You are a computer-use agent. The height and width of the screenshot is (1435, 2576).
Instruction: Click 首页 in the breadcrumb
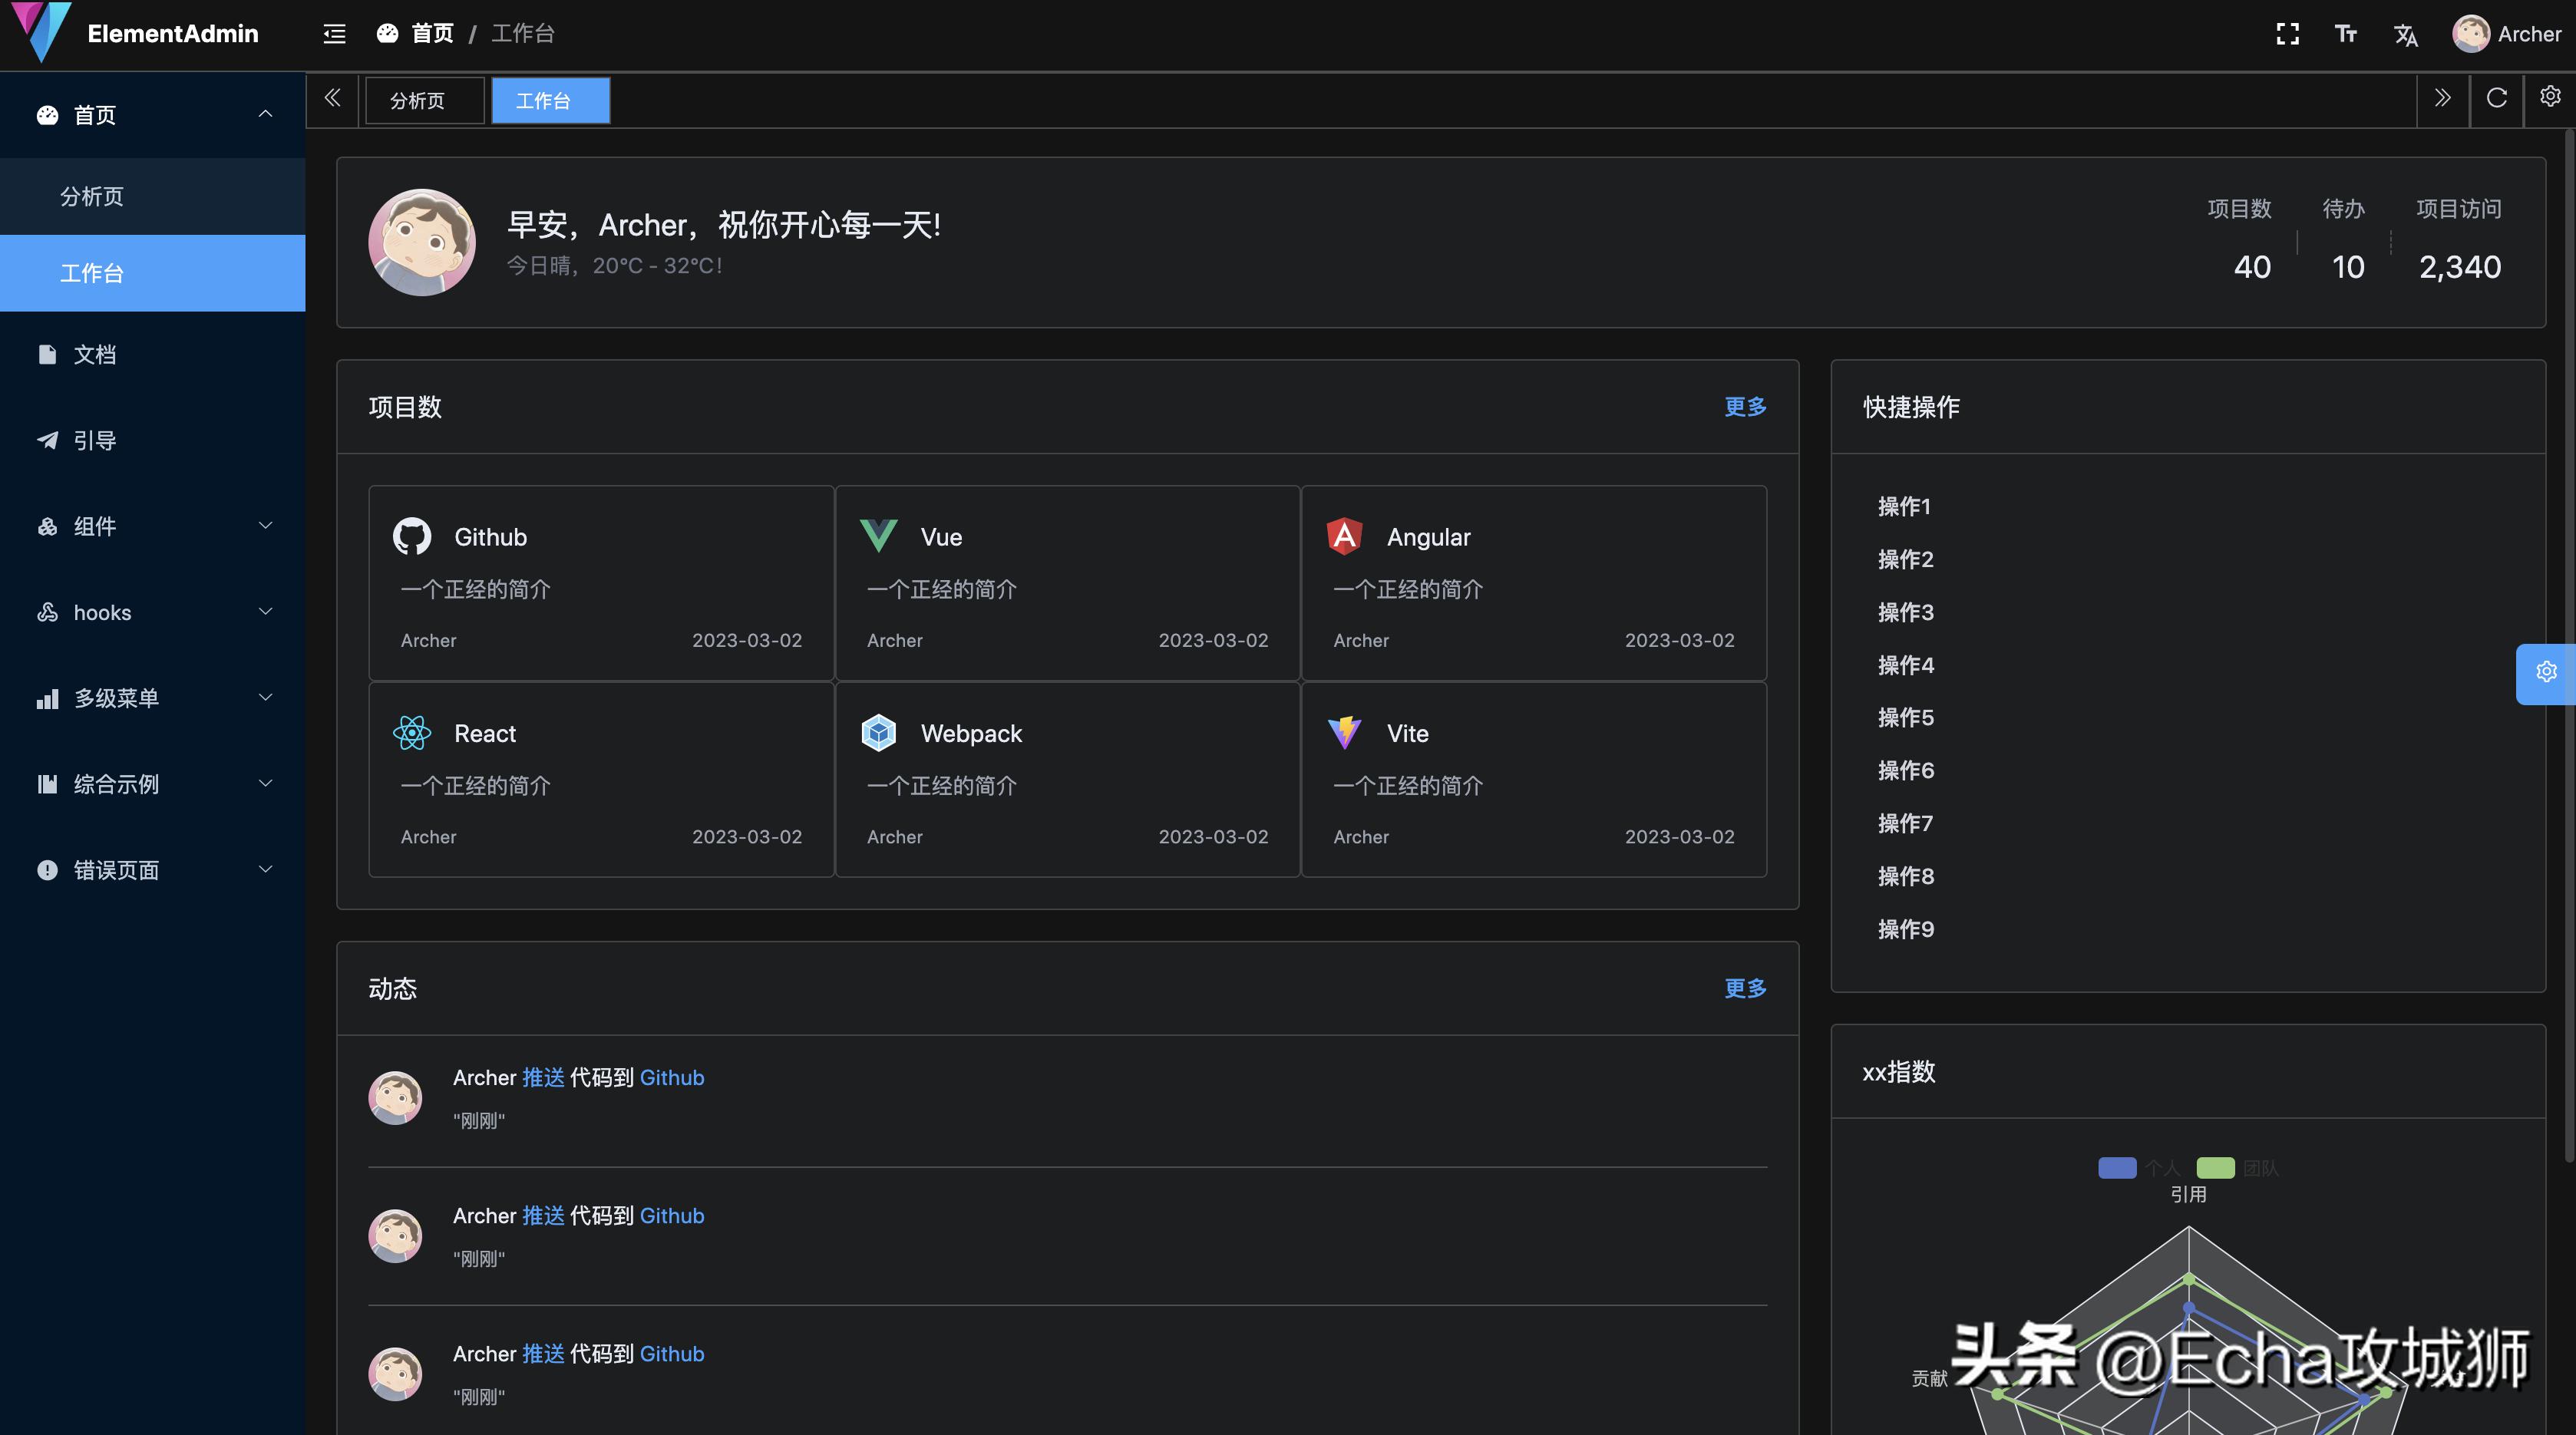click(x=432, y=33)
